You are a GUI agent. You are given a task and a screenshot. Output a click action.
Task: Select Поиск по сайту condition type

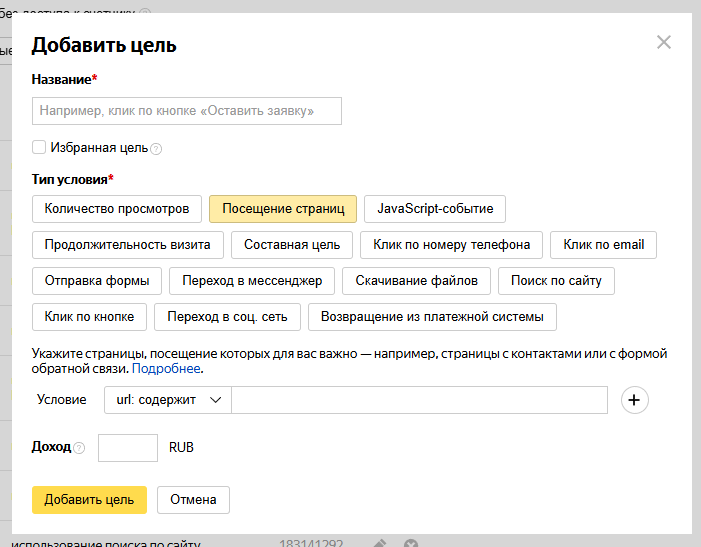point(557,281)
